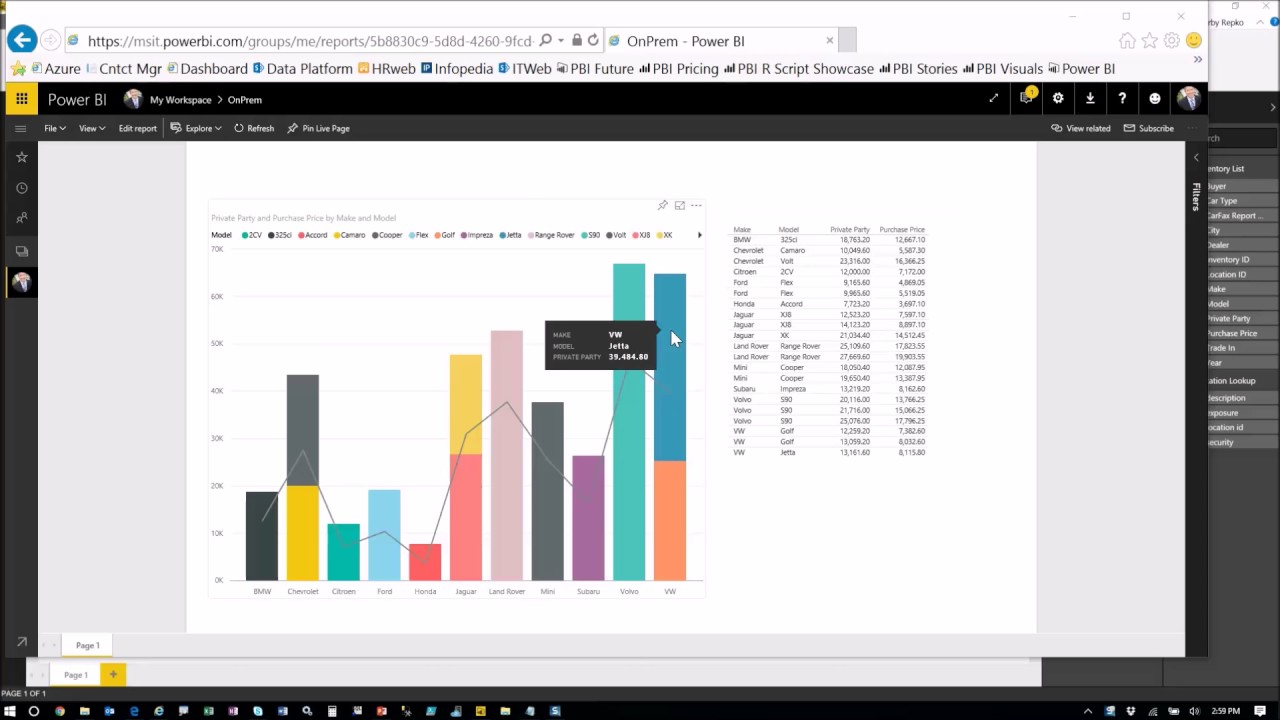Screen dimensions: 1280x720
Task: Enter full screen mode icon
Action: coord(993,98)
